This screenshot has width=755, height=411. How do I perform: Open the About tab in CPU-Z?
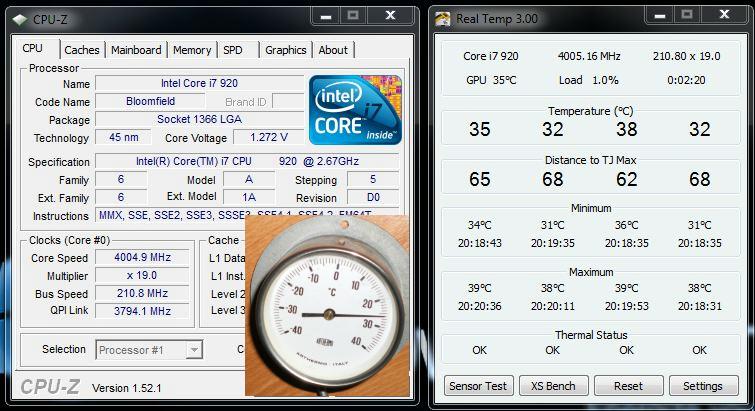(333, 50)
